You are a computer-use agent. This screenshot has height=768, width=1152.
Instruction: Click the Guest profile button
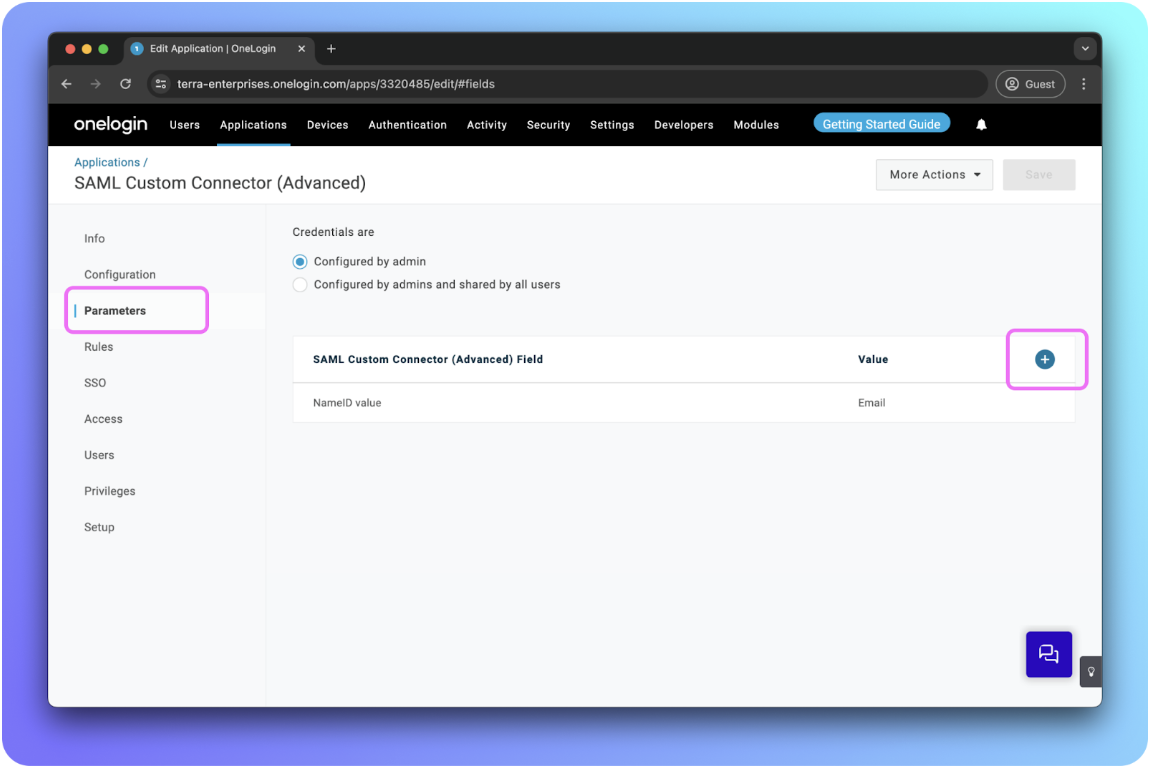(1030, 84)
